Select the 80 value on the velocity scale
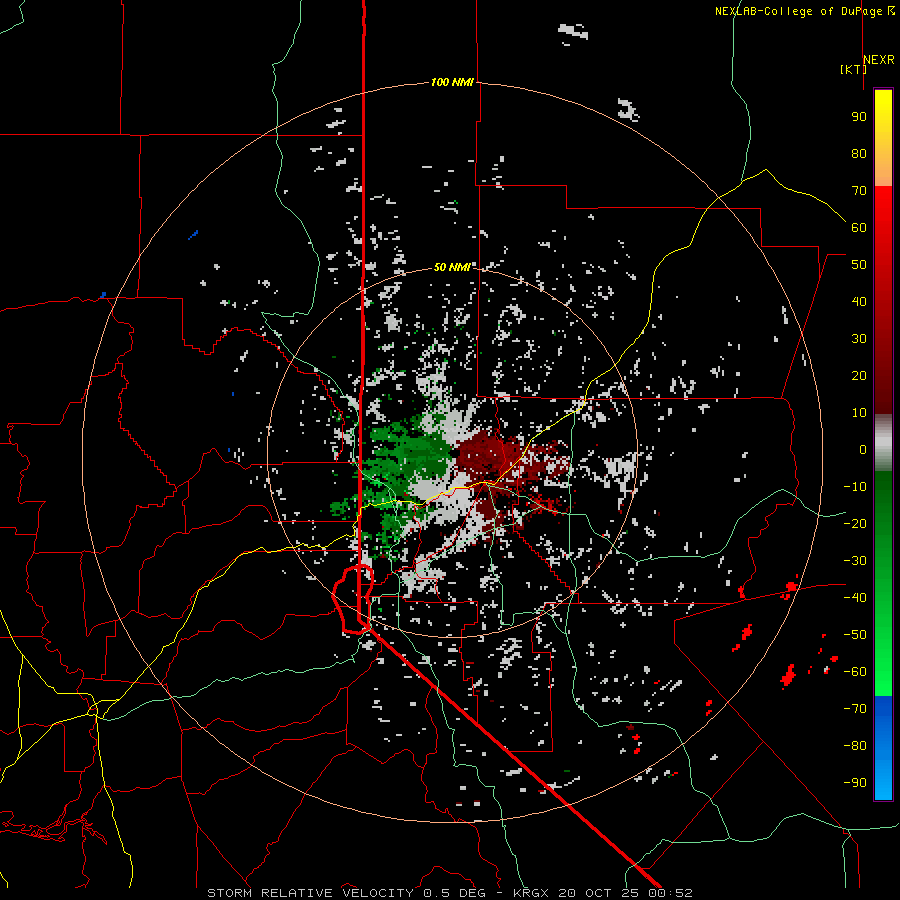900x900 pixels. point(859,153)
